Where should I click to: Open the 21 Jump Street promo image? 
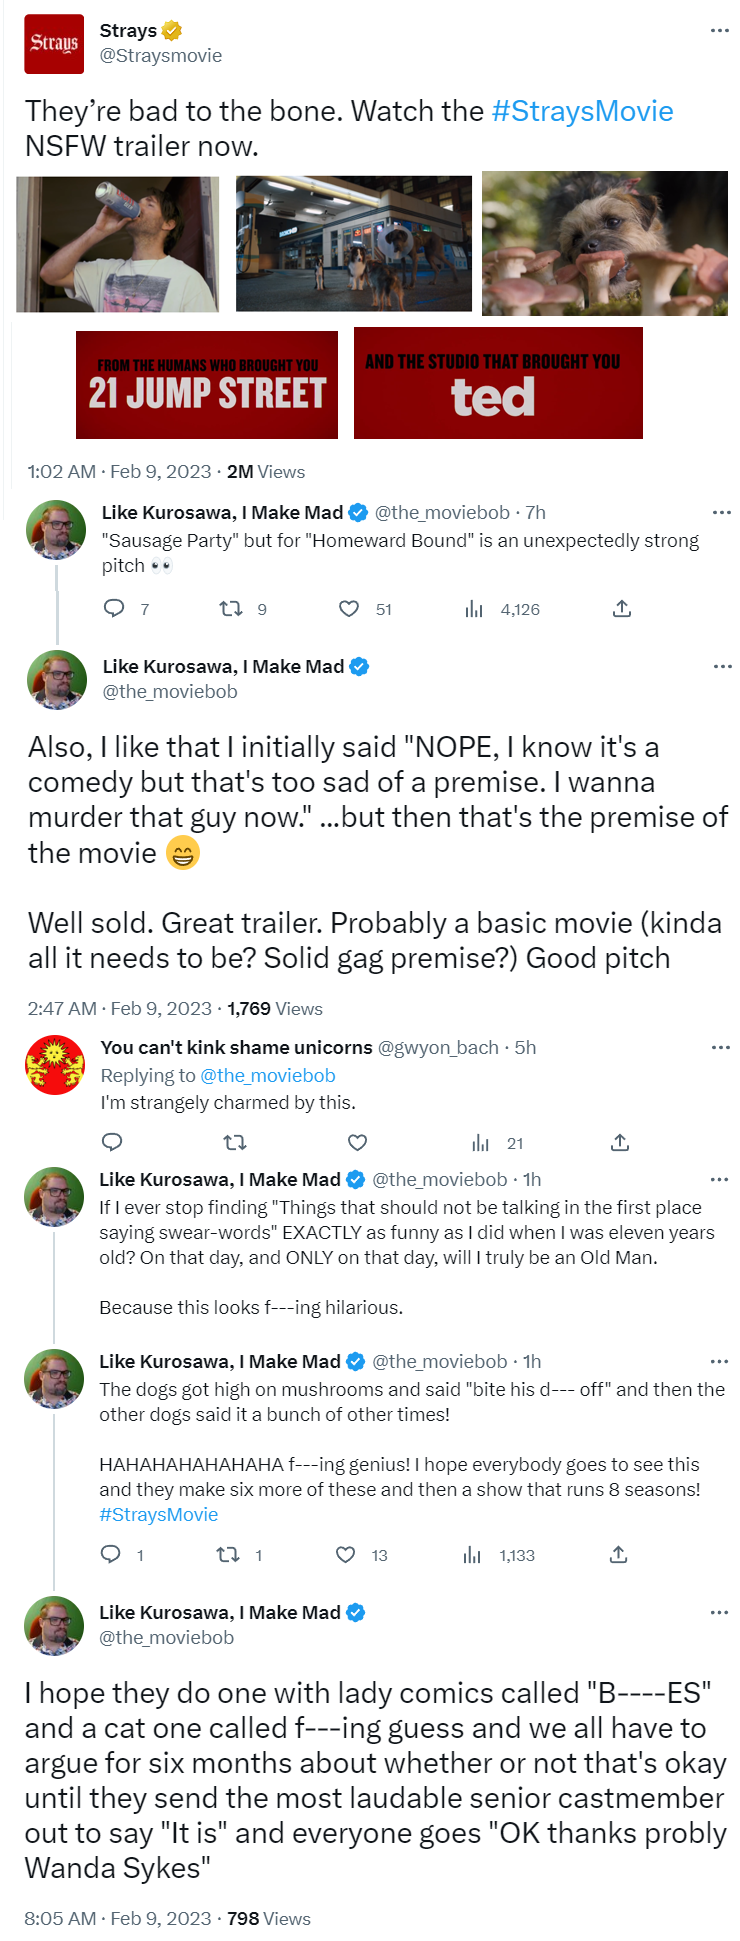(207, 385)
